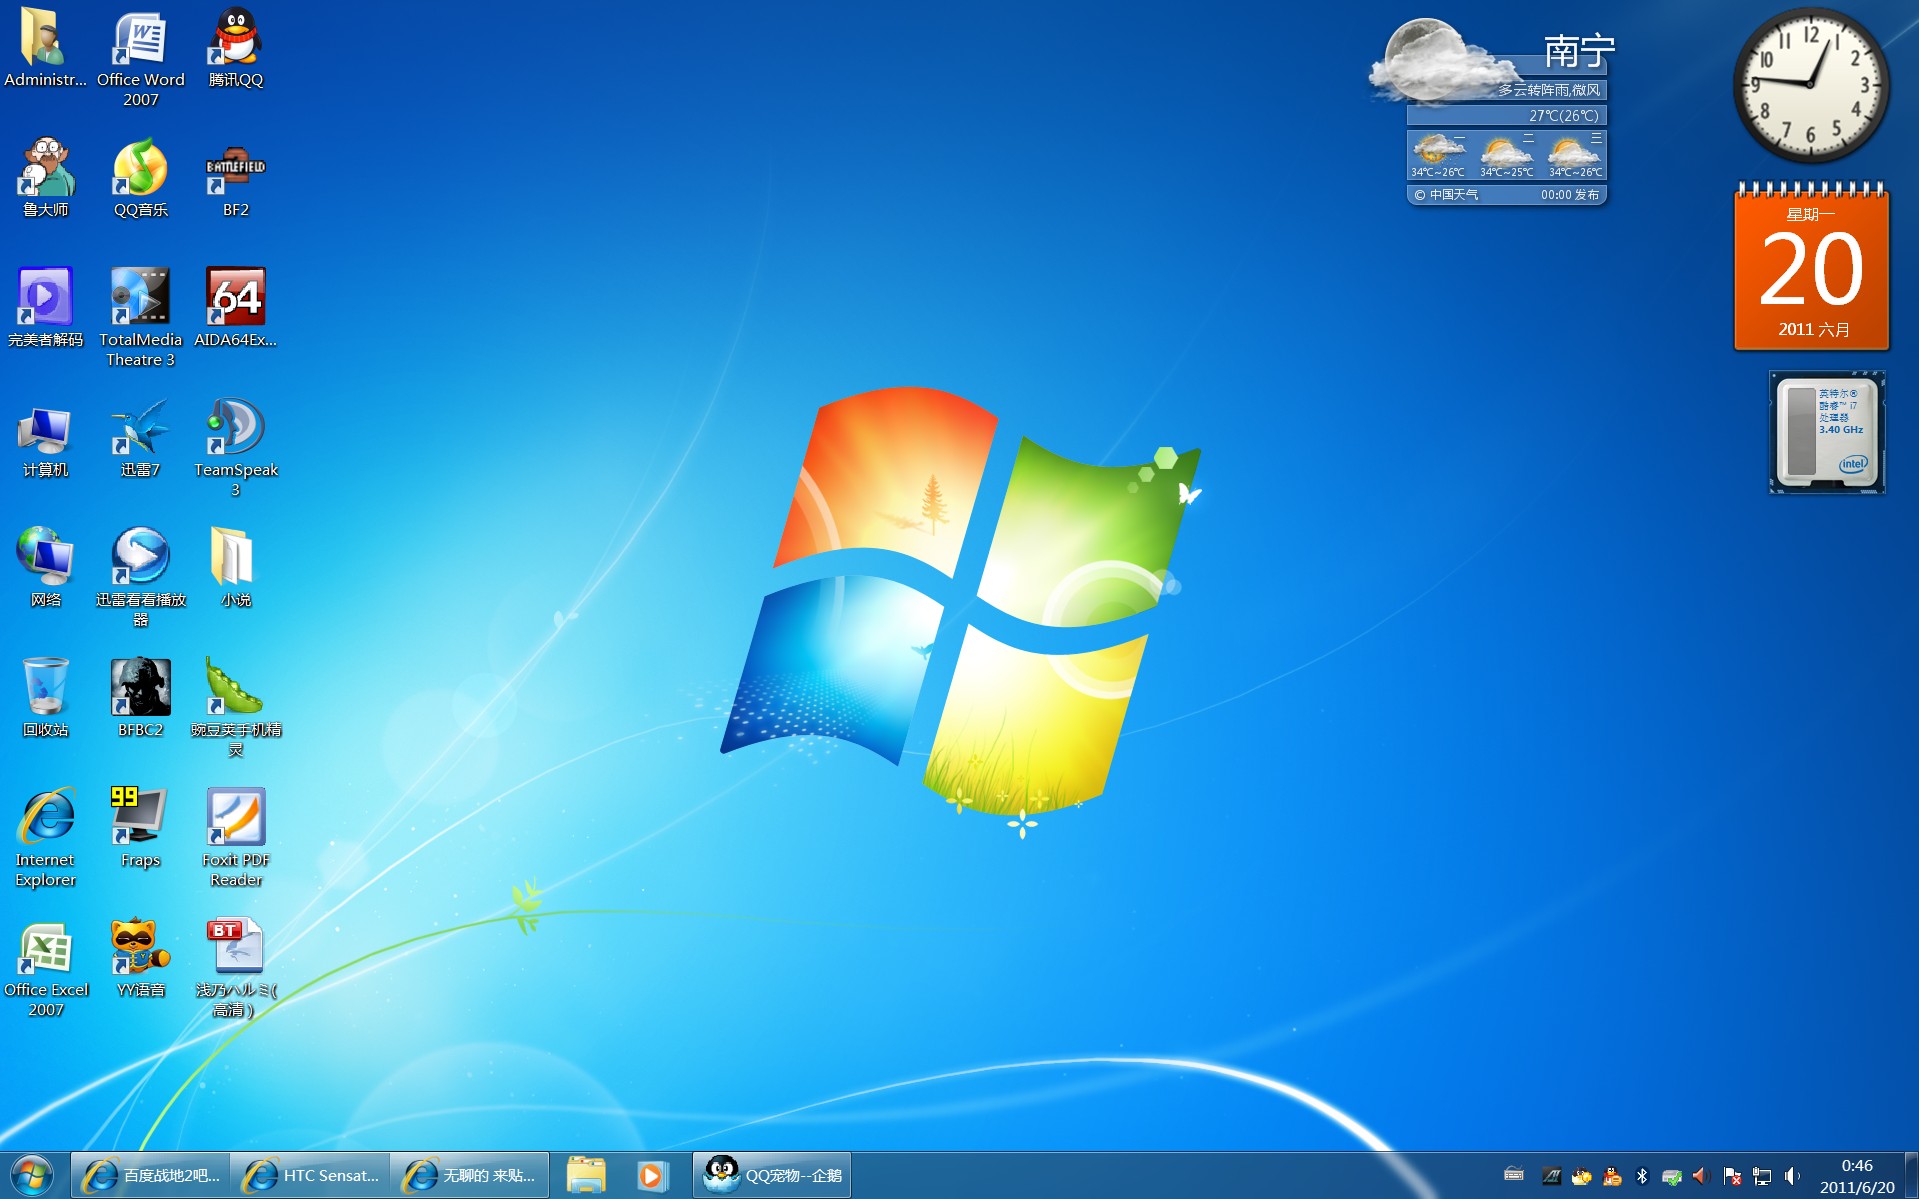Viewport: 1919px width, 1199px height.
Task: Open the QQ宠物--企鹅 taskbar button
Action: [x=772, y=1175]
